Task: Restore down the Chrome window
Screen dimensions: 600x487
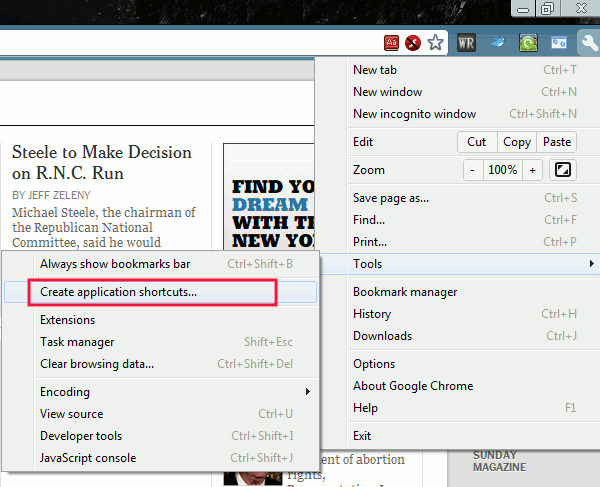Action: click(x=547, y=8)
